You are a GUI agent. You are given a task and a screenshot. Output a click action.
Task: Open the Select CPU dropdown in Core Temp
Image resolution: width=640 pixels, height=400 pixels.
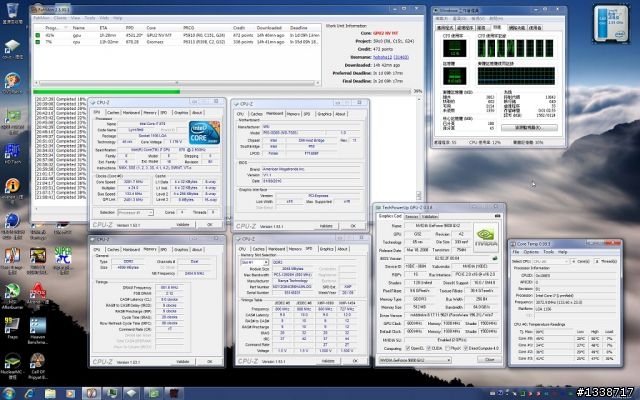551,261
